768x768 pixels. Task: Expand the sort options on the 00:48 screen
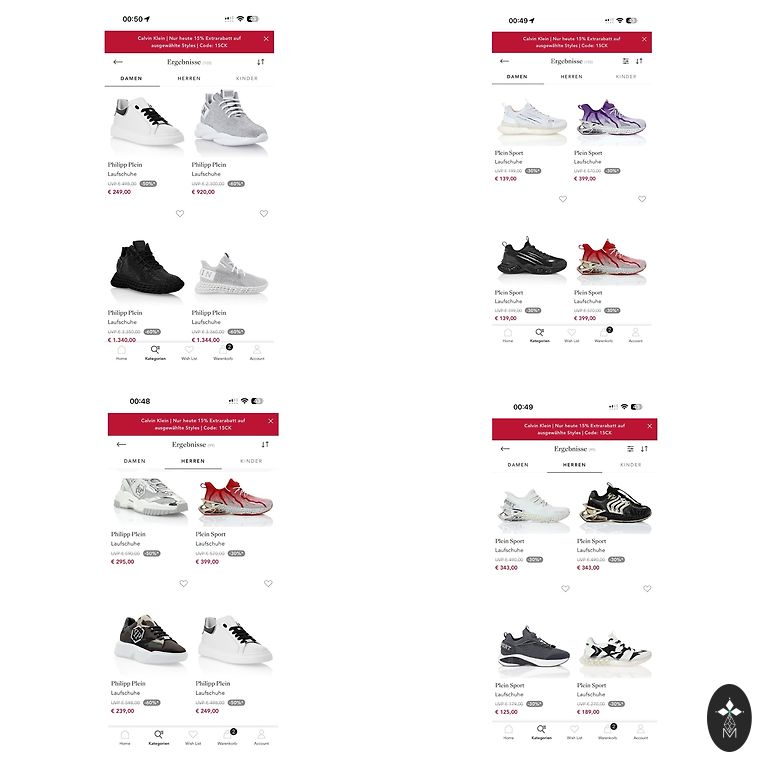pyautogui.click(x=265, y=444)
